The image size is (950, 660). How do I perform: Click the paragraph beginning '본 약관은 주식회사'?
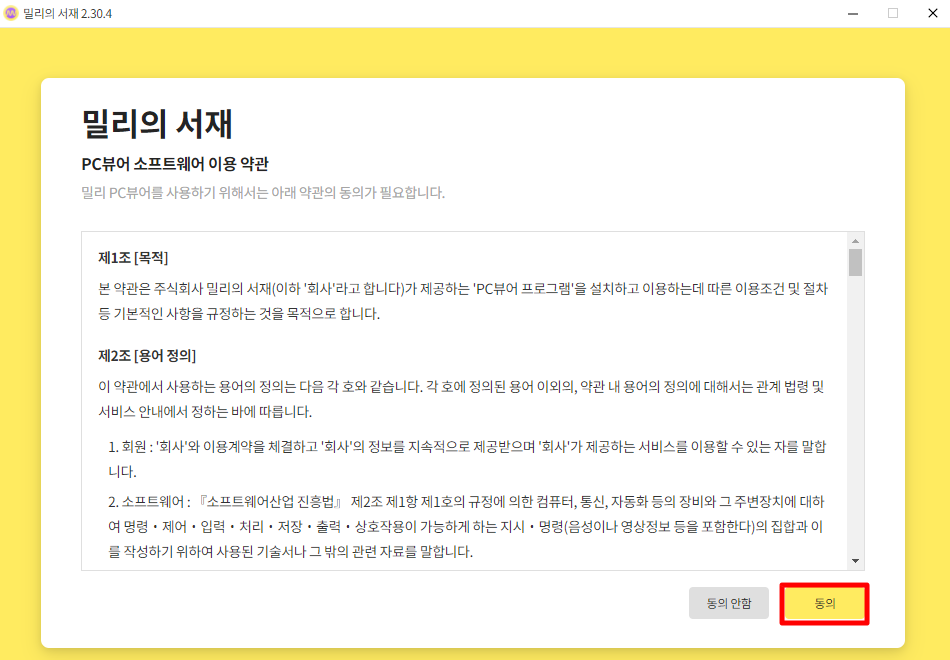[463, 301]
